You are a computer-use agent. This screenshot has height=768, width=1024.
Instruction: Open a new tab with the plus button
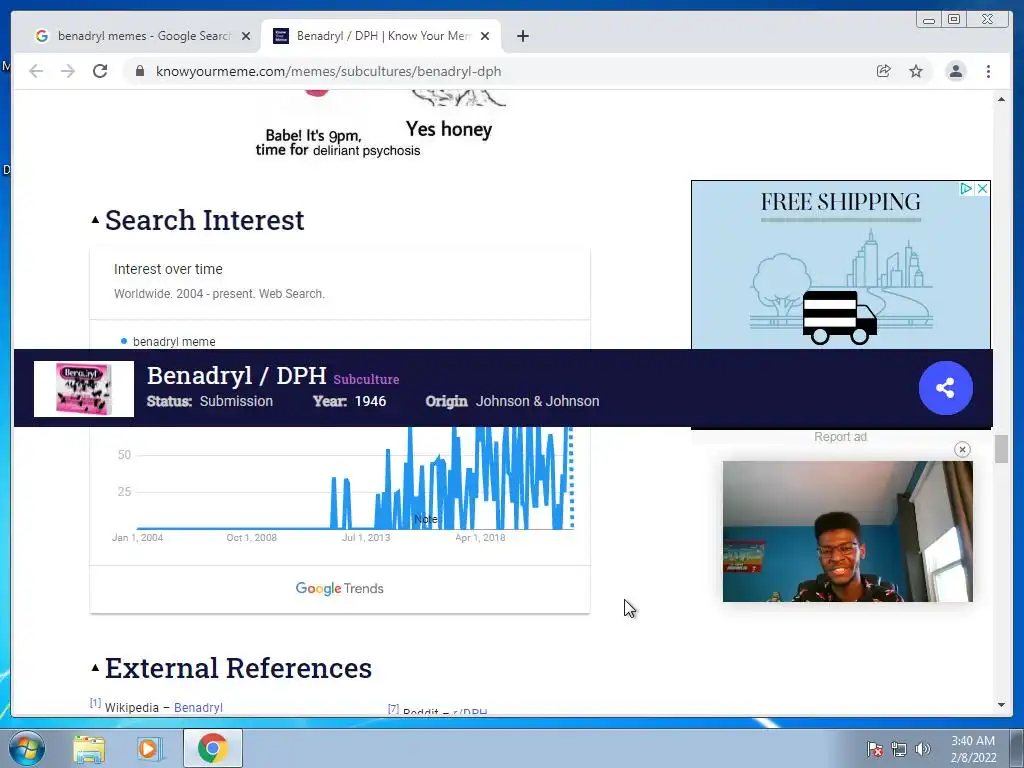click(522, 36)
